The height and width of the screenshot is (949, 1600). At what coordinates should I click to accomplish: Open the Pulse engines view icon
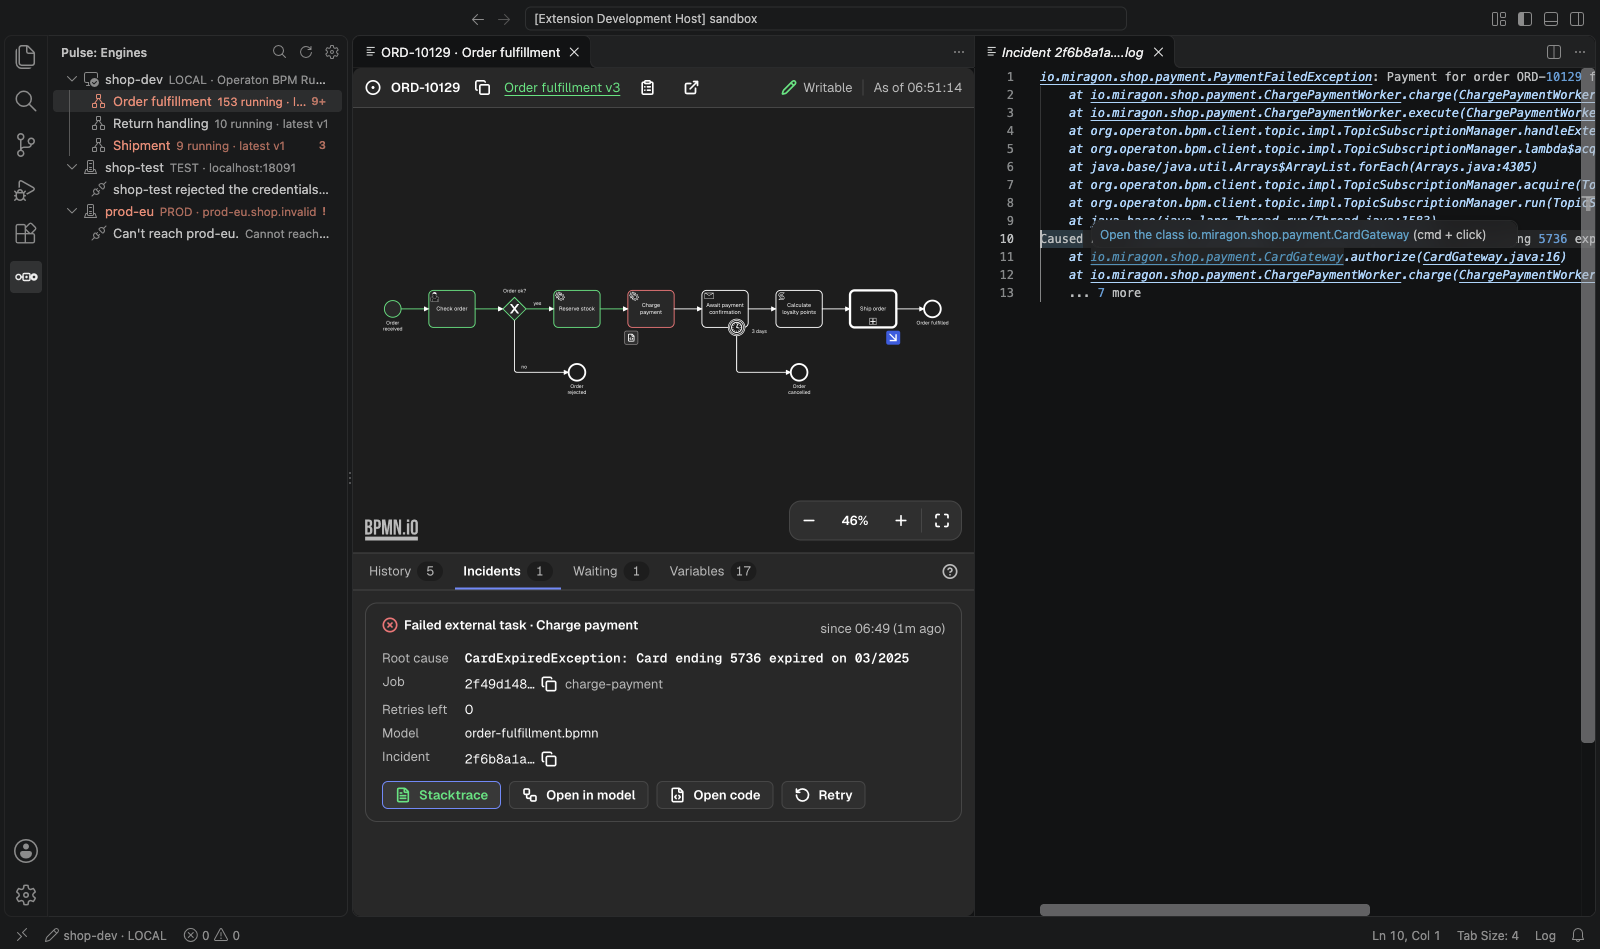pyautogui.click(x=26, y=277)
